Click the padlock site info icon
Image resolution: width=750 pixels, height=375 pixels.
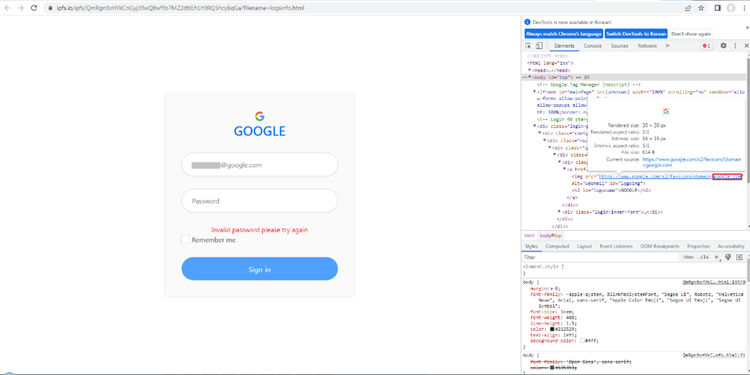[x=51, y=8]
